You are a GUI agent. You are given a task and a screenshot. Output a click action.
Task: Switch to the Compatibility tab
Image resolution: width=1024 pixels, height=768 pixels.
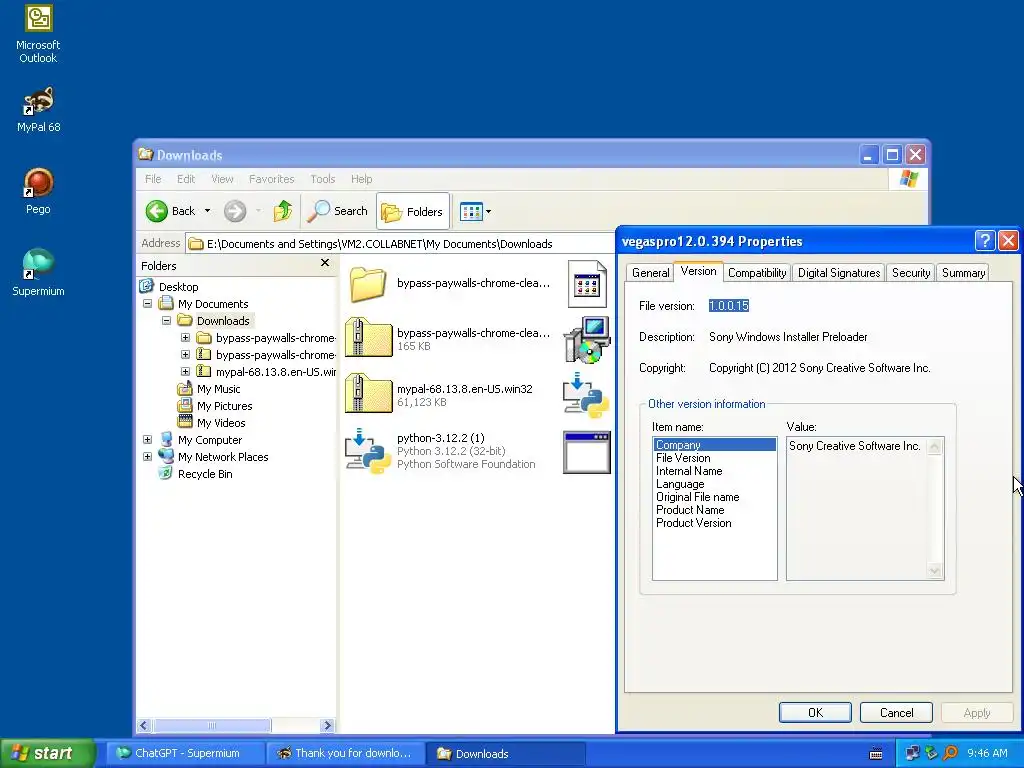tap(757, 273)
